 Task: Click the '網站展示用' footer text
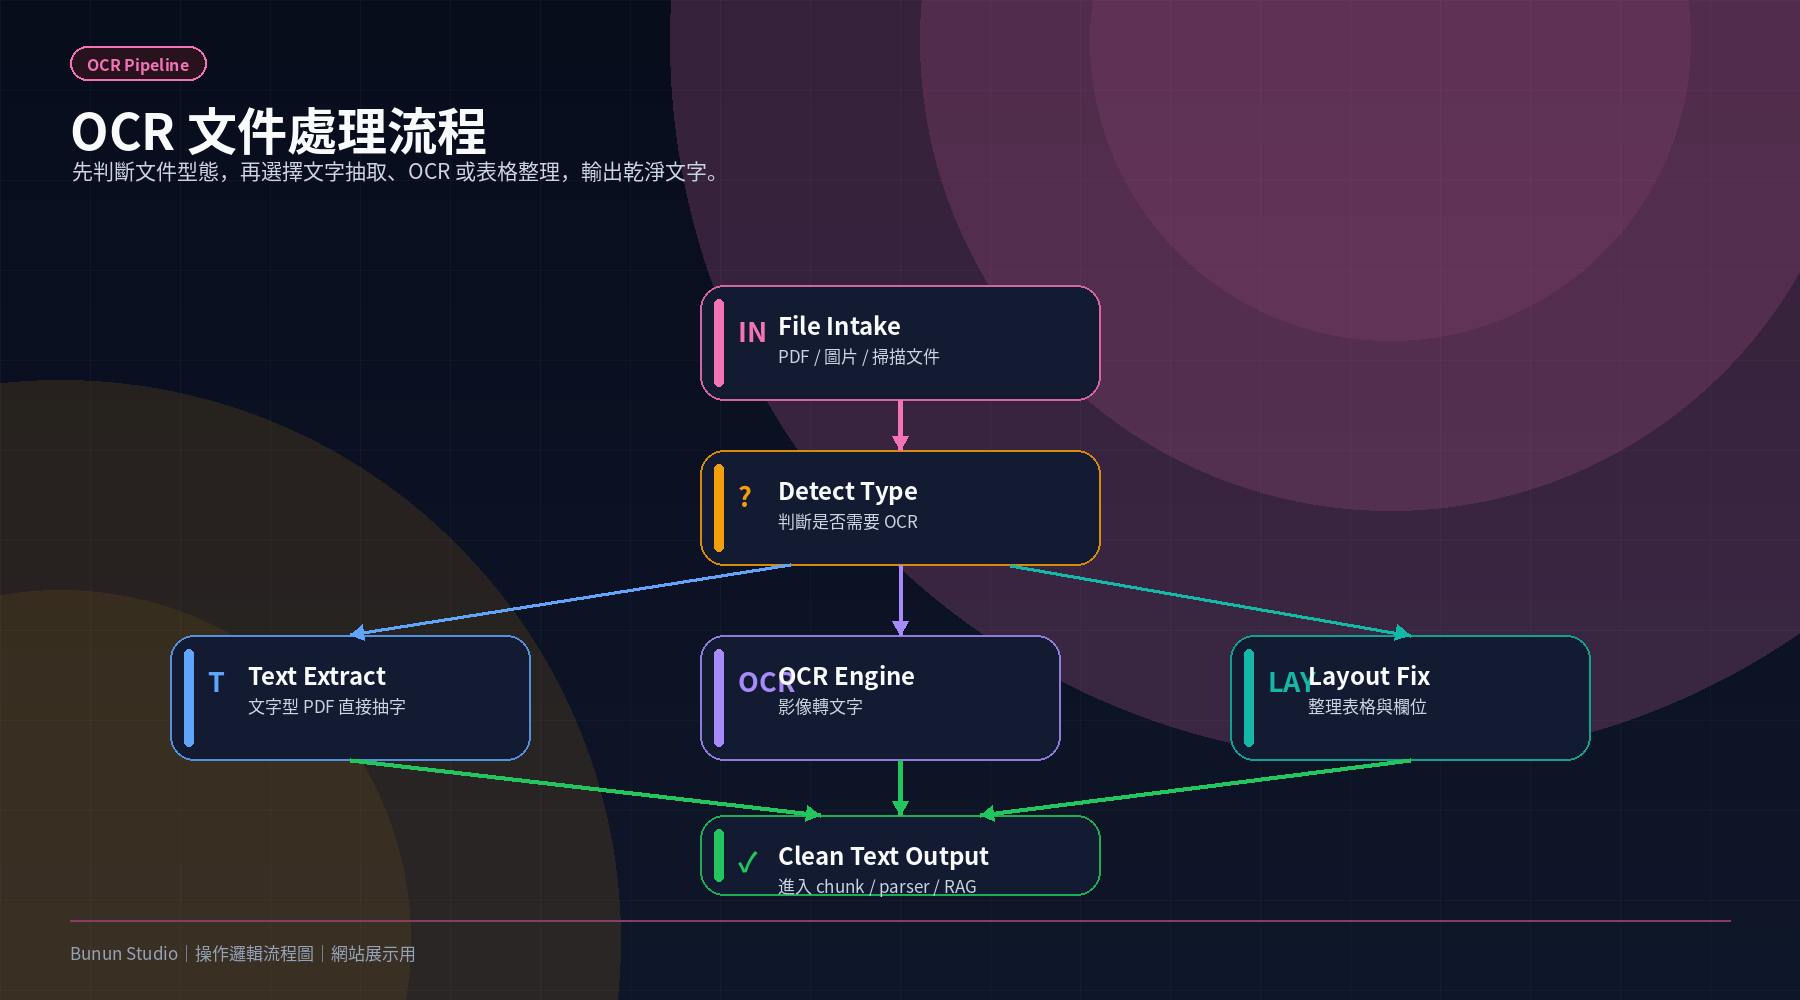373,954
